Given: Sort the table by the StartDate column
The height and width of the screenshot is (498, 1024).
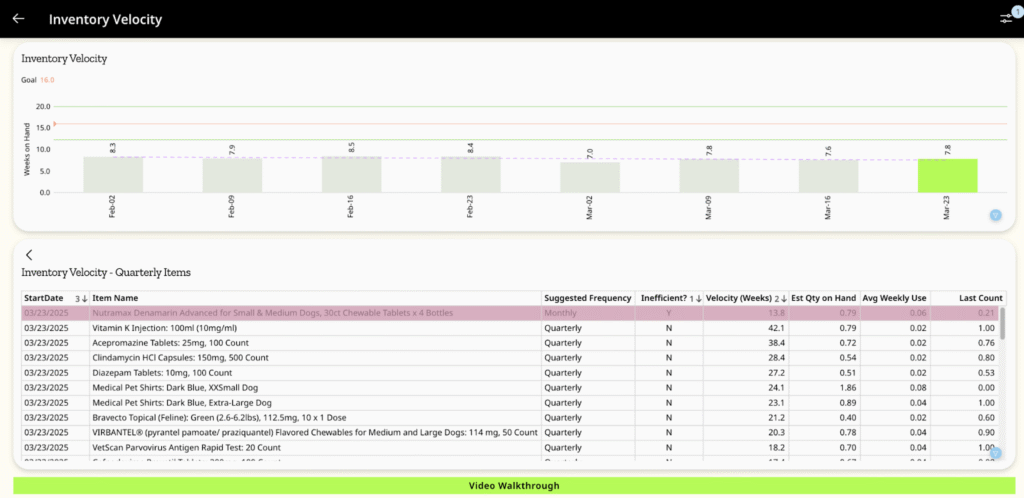Looking at the screenshot, I should [43, 298].
